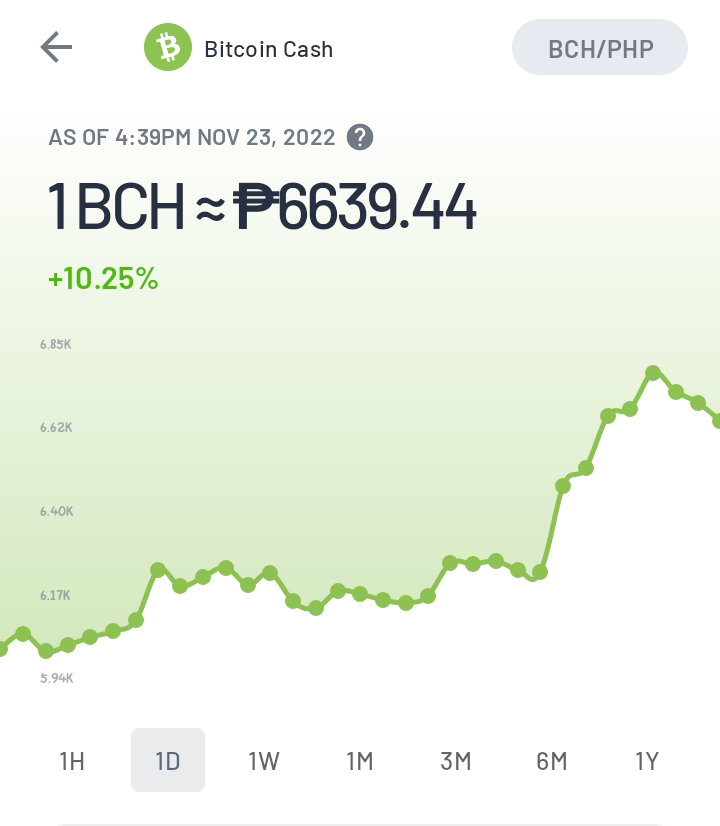
Task: Click the Bitcoin Cash title text
Action: point(269,50)
